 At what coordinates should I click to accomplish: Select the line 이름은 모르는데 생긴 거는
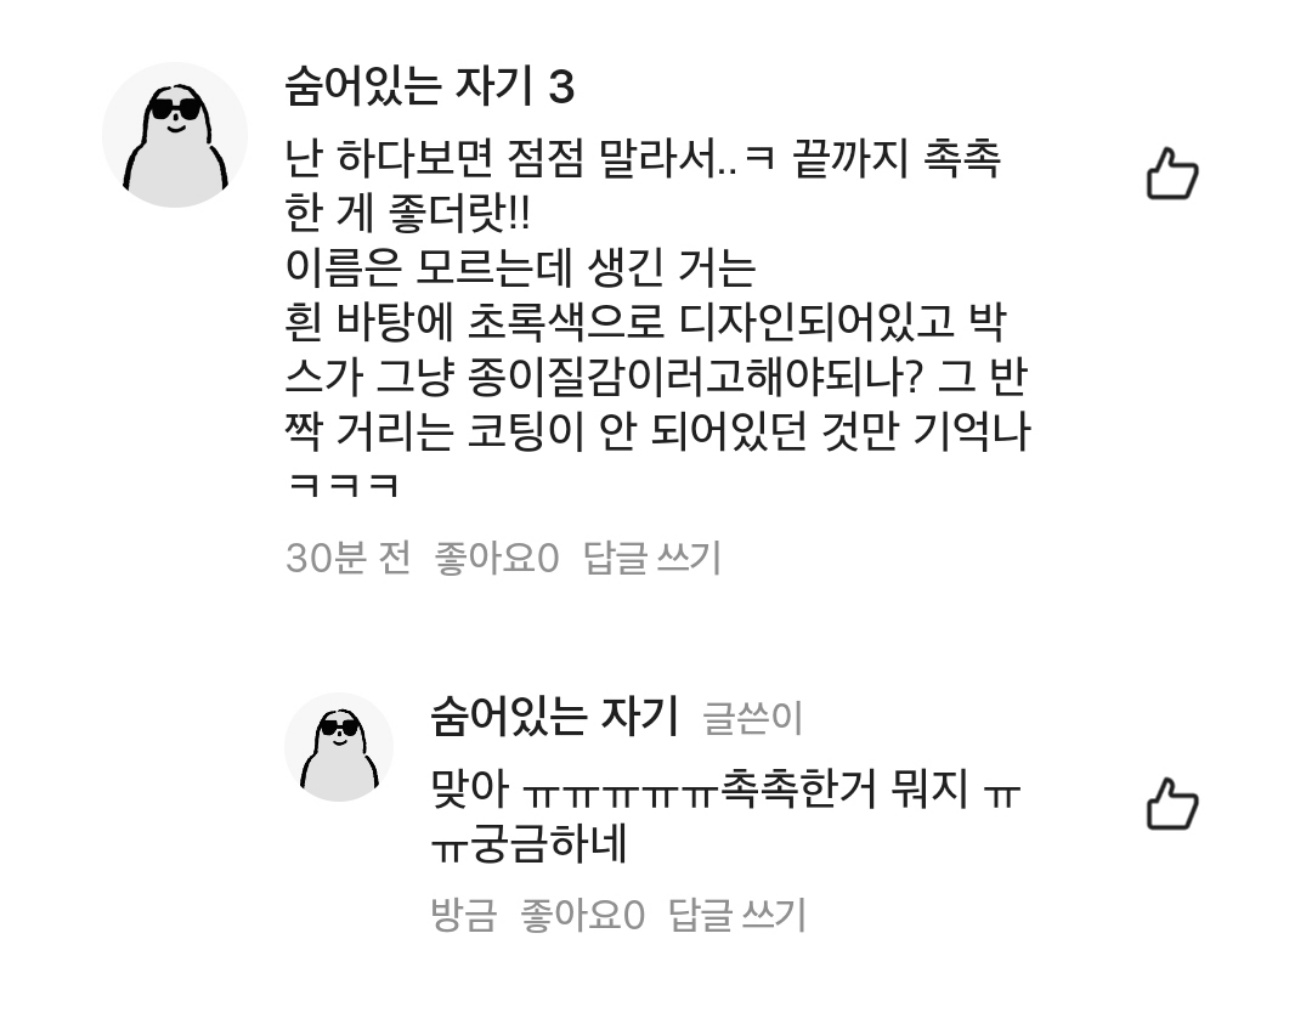[520, 267]
